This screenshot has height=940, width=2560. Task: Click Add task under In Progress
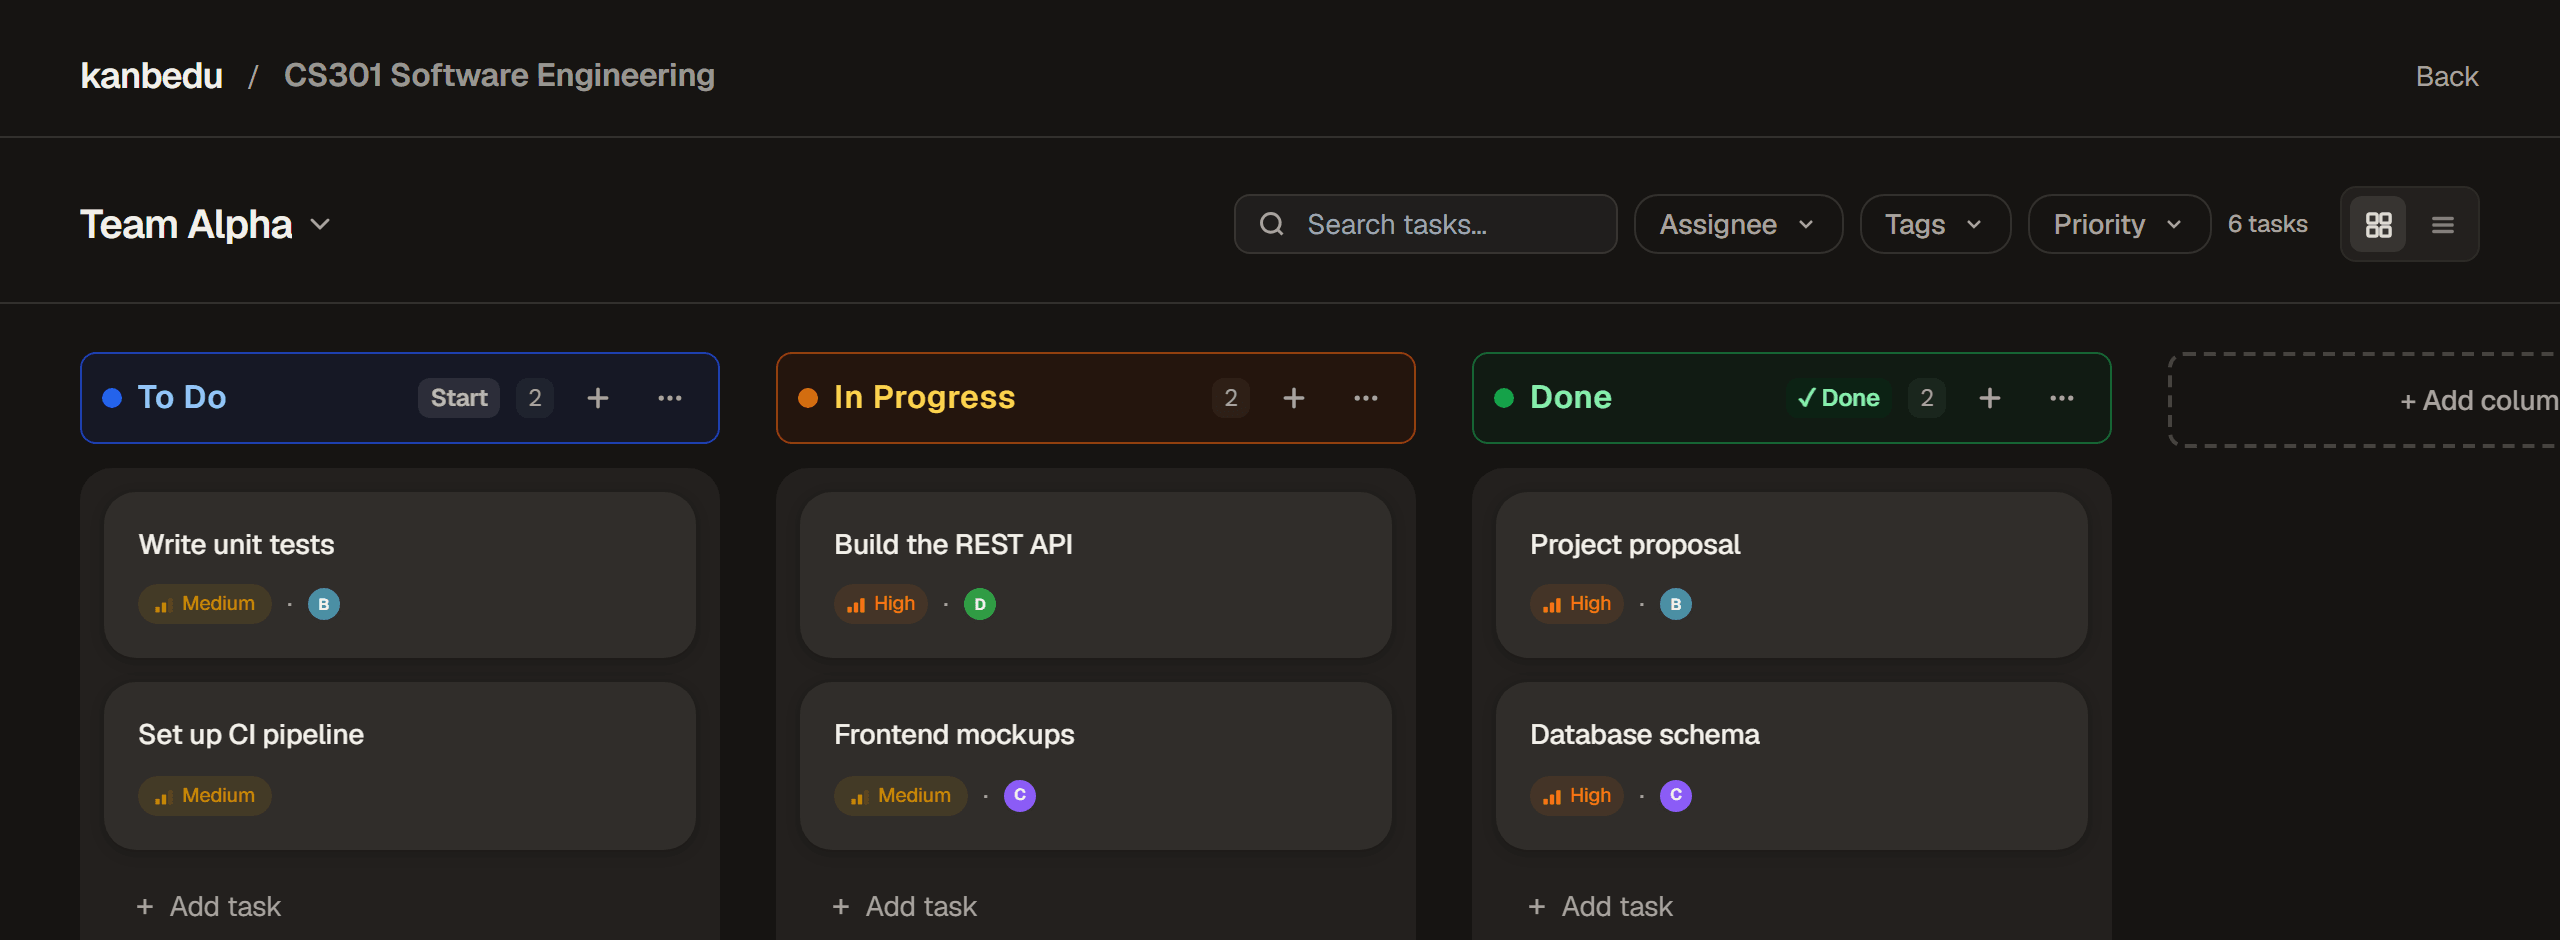[905, 906]
